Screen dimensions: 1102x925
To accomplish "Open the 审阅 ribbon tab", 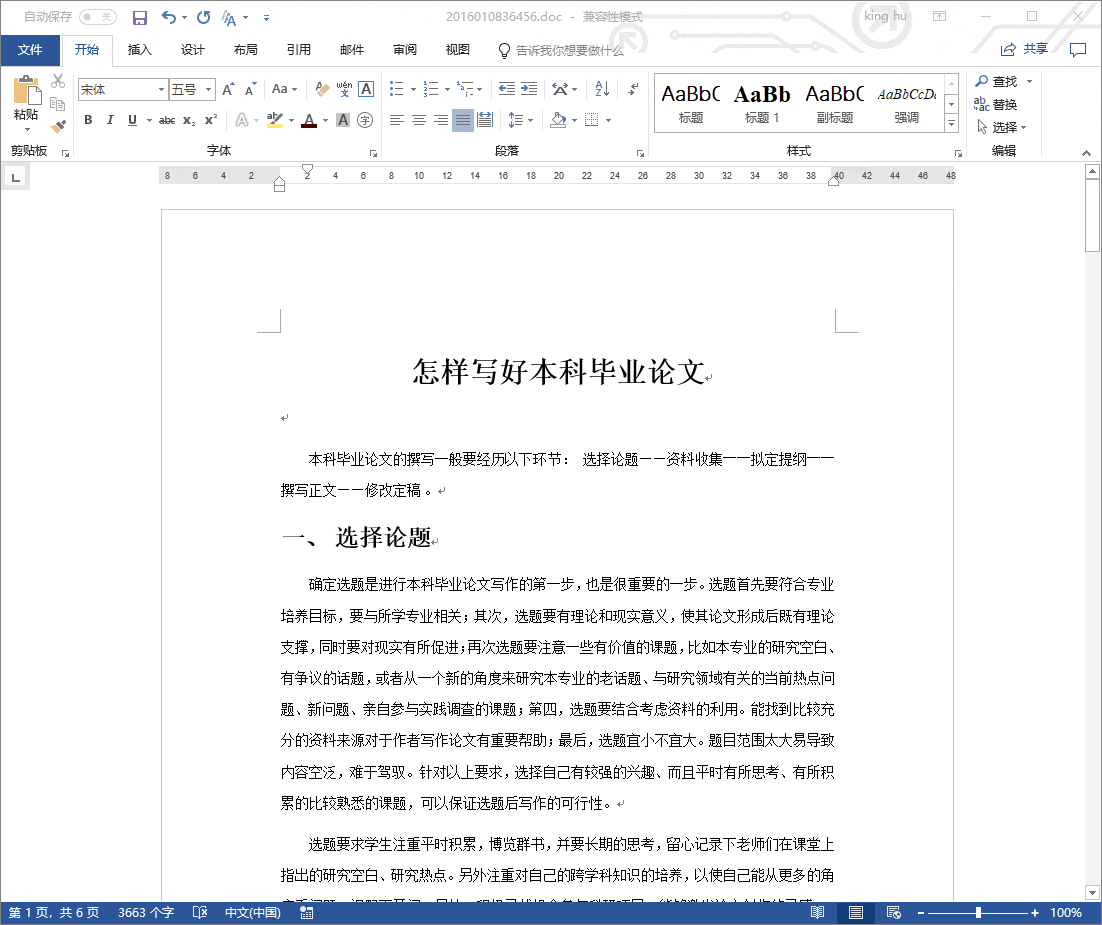I will pyautogui.click(x=404, y=49).
